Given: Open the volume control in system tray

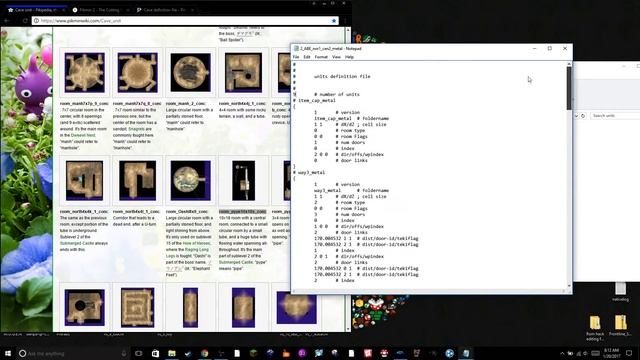Looking at the screenshot, I should tap(585, 353).
